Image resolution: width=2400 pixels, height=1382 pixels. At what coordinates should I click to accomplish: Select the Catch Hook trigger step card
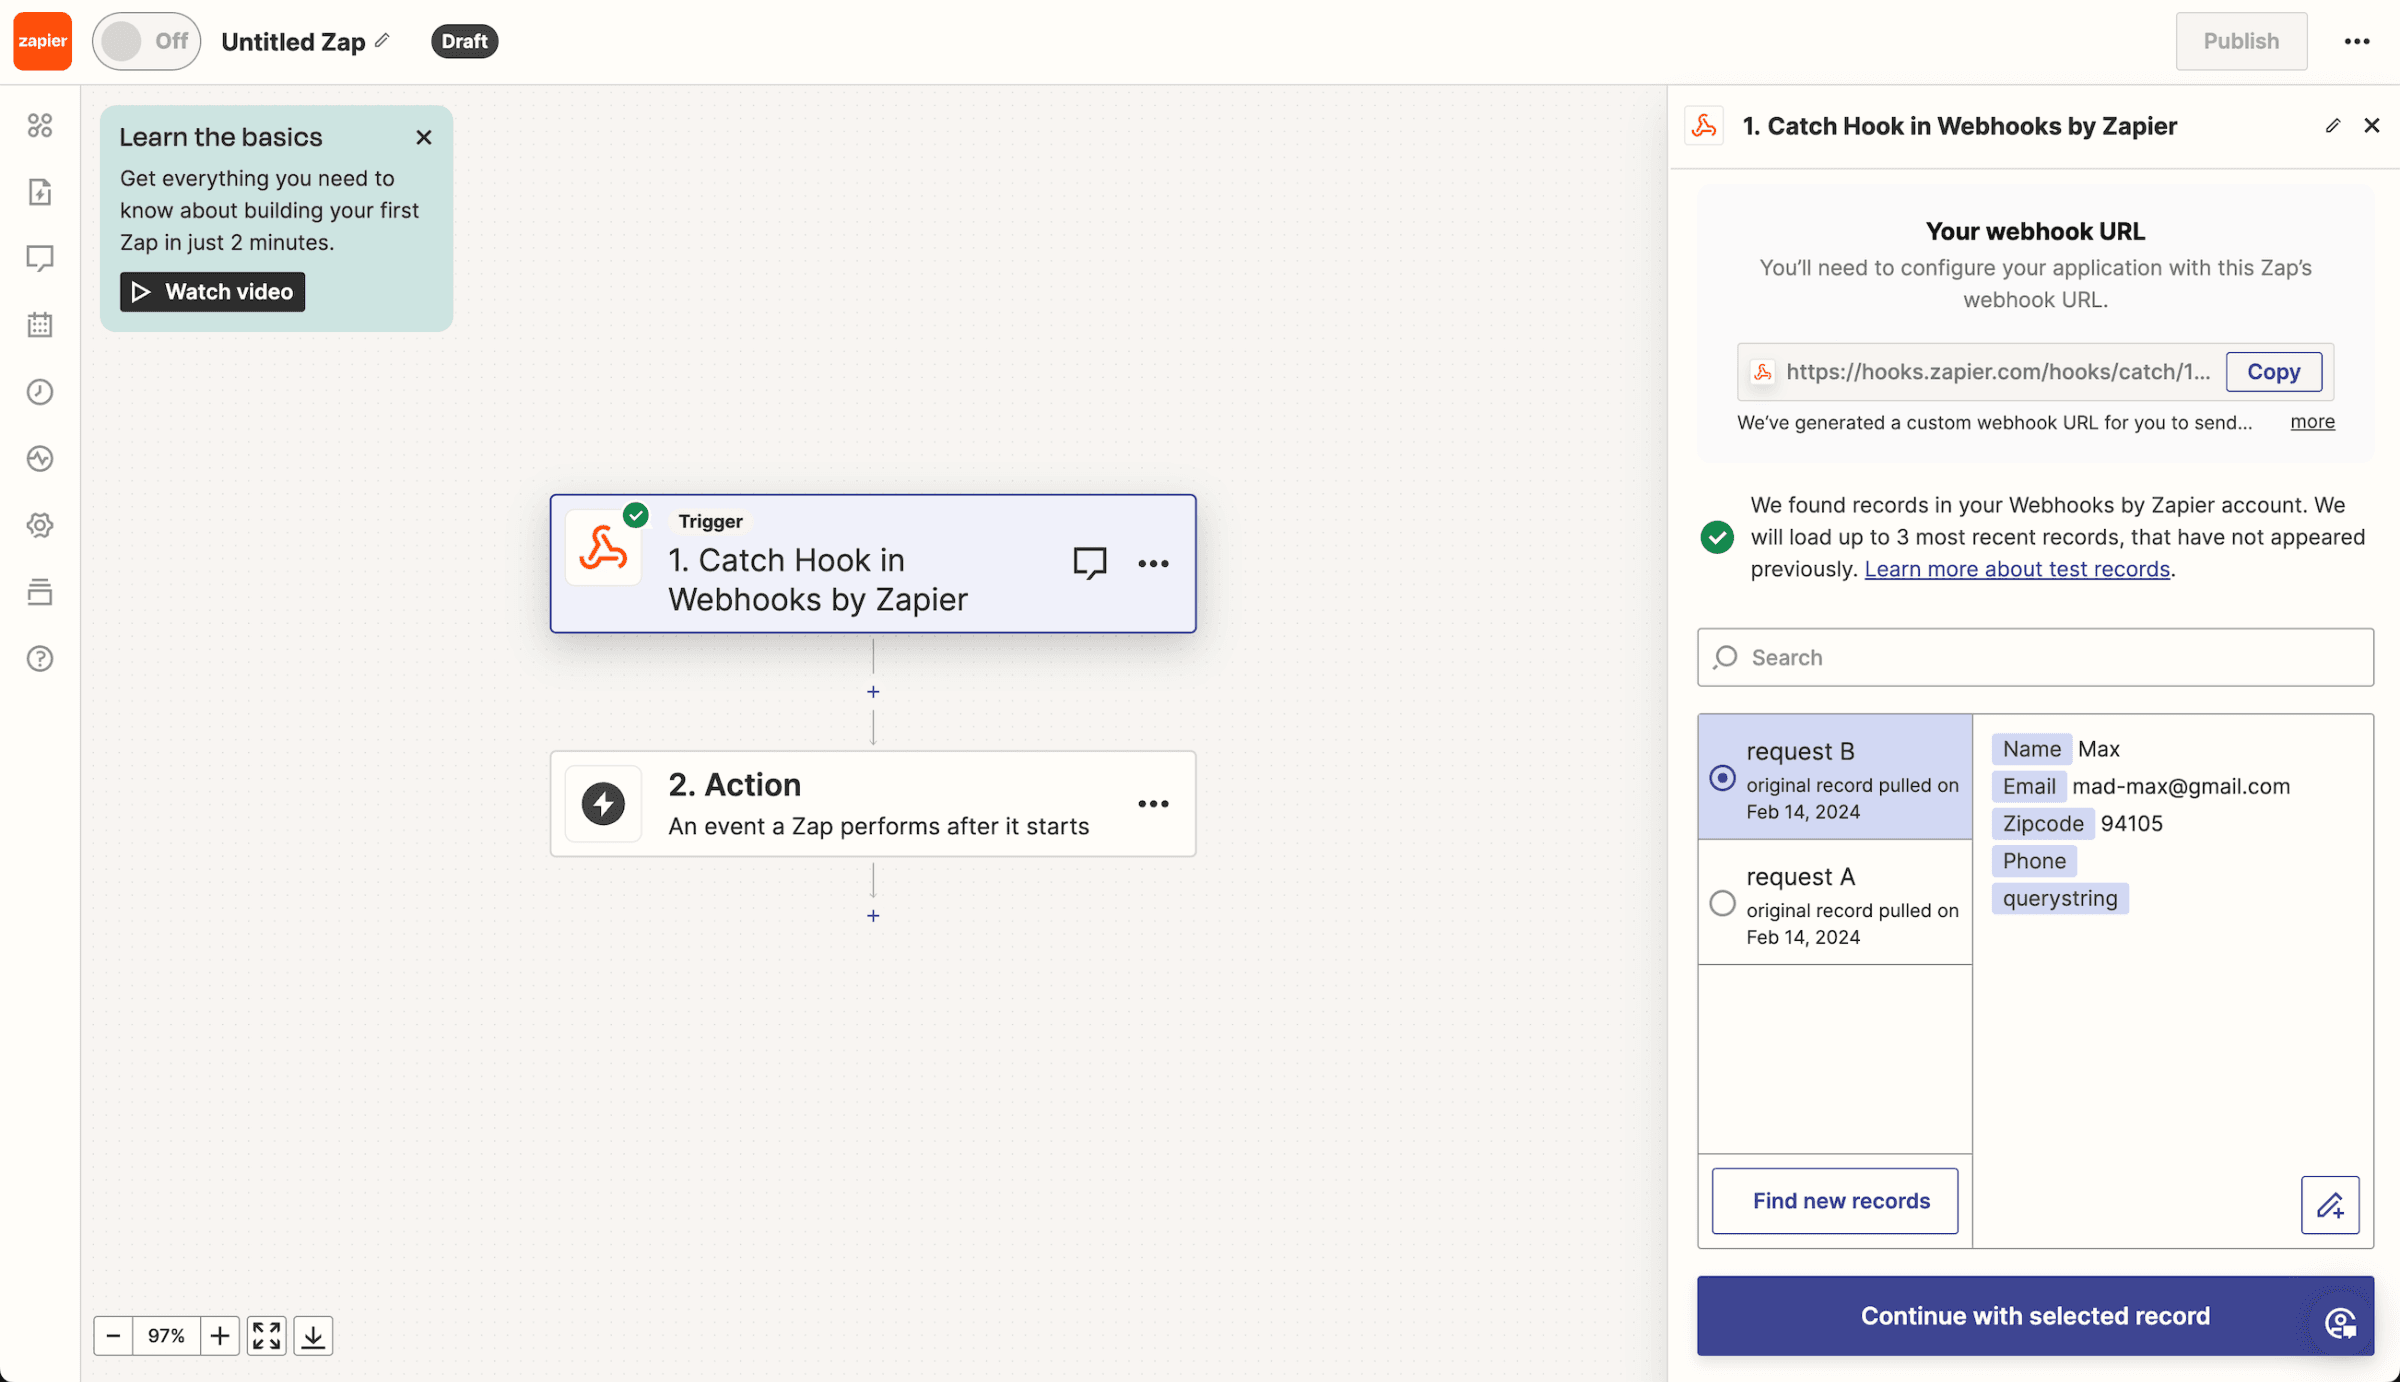coord(873,563)
